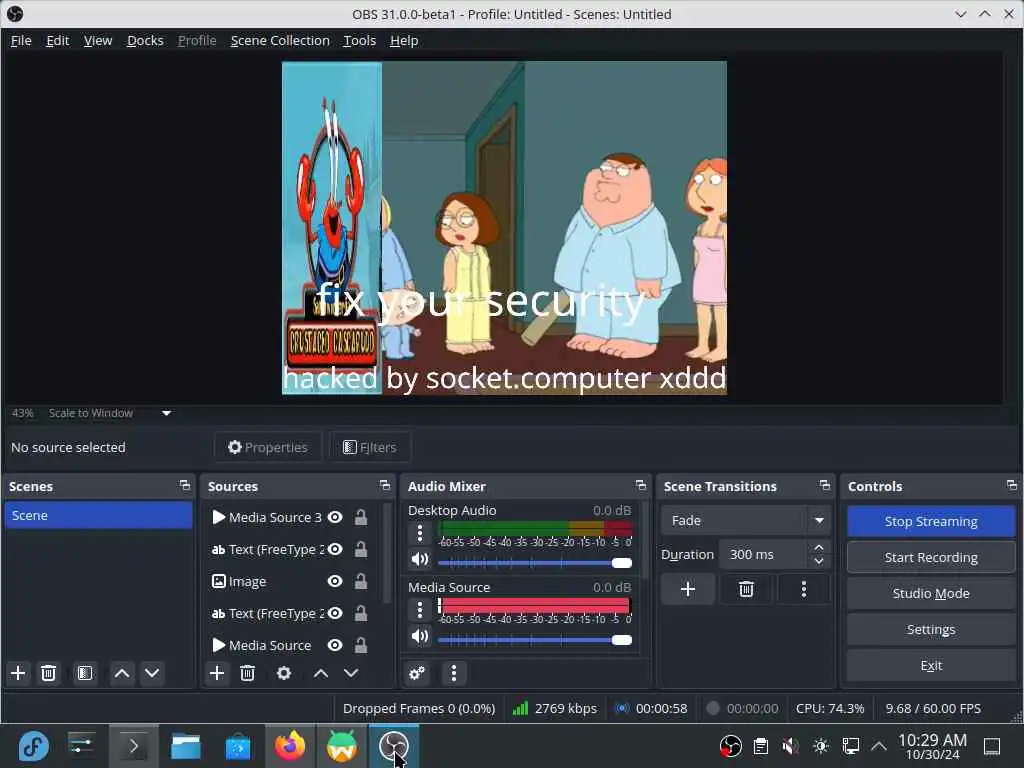Undock the Audio Mixer panel
The image size is (1024, 768).
pyautogui.click(x=641, y=485)
